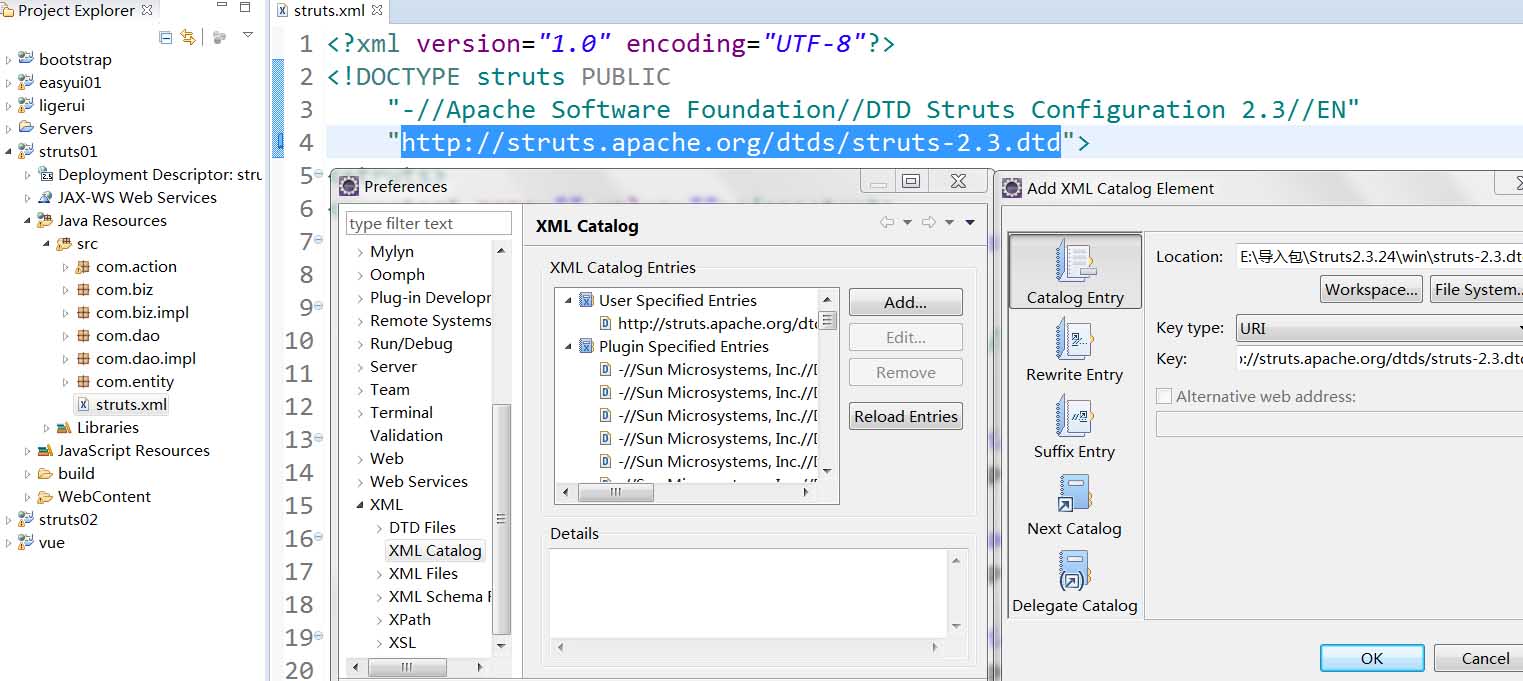Viewport: 1523px width, 681px height.
Task: Expand the com.biz.impl package
Action: [x=66, y=314]
